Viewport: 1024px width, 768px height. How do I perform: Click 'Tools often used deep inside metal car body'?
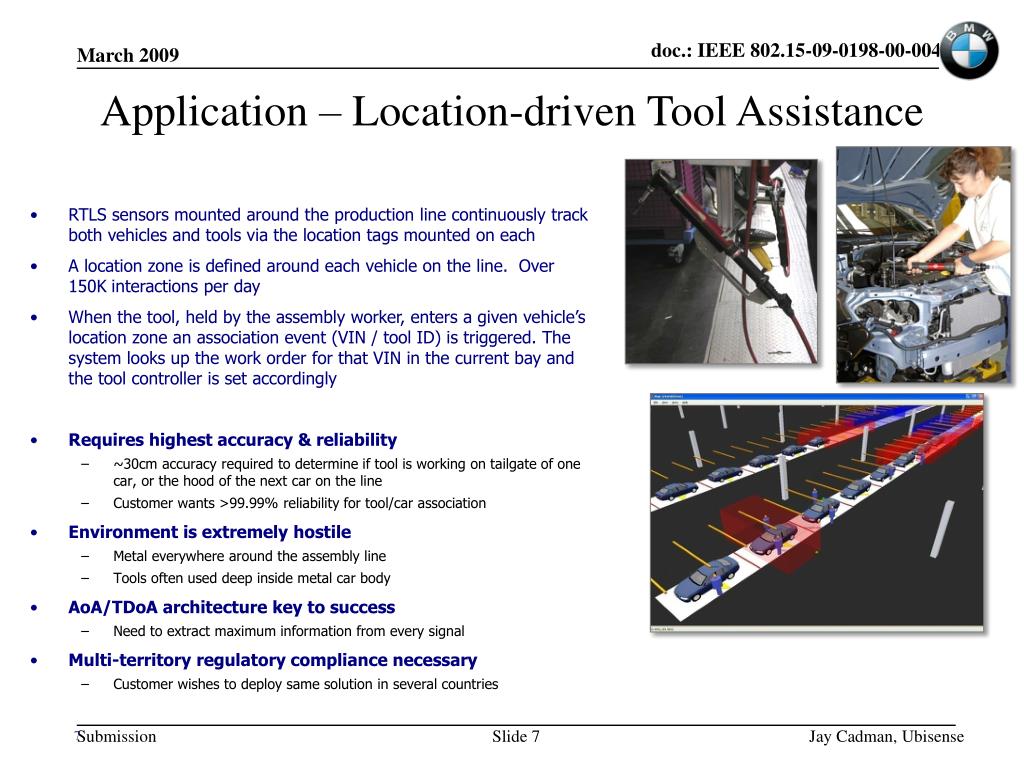click(251, 578)
